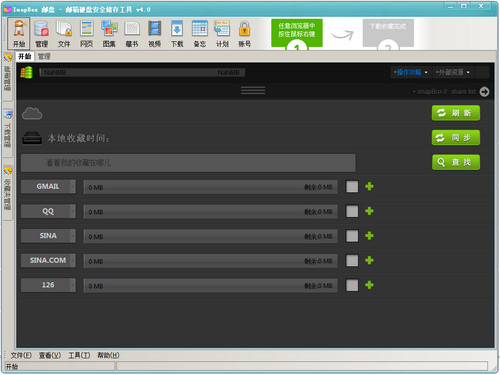This screenshot has height=375, width=500.
Task: Open the 文件 locked files toolbar icon
Action: (x=64, y=33)
